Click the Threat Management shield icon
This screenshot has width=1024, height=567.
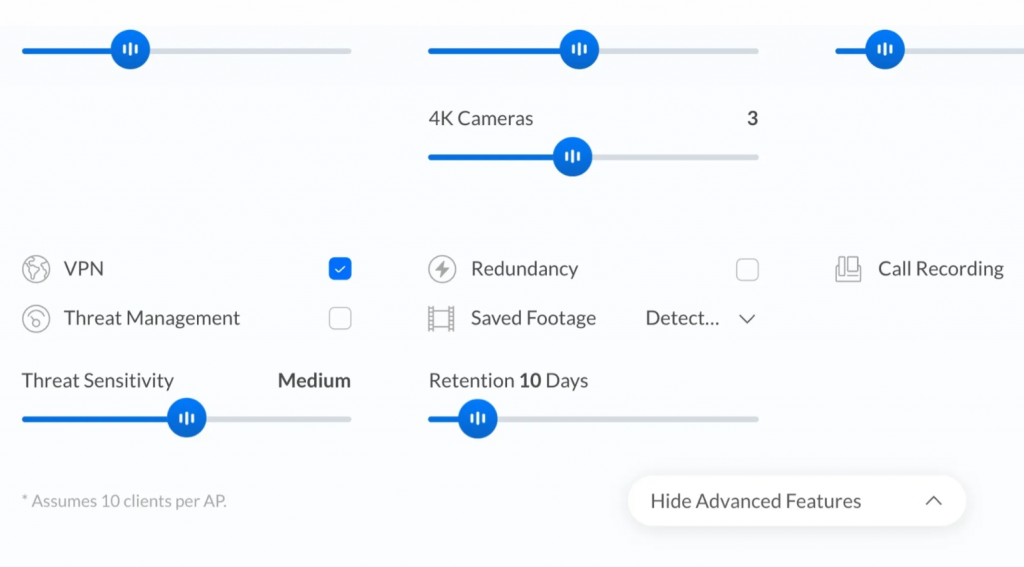pyautogui.click(x=36, y=319)
